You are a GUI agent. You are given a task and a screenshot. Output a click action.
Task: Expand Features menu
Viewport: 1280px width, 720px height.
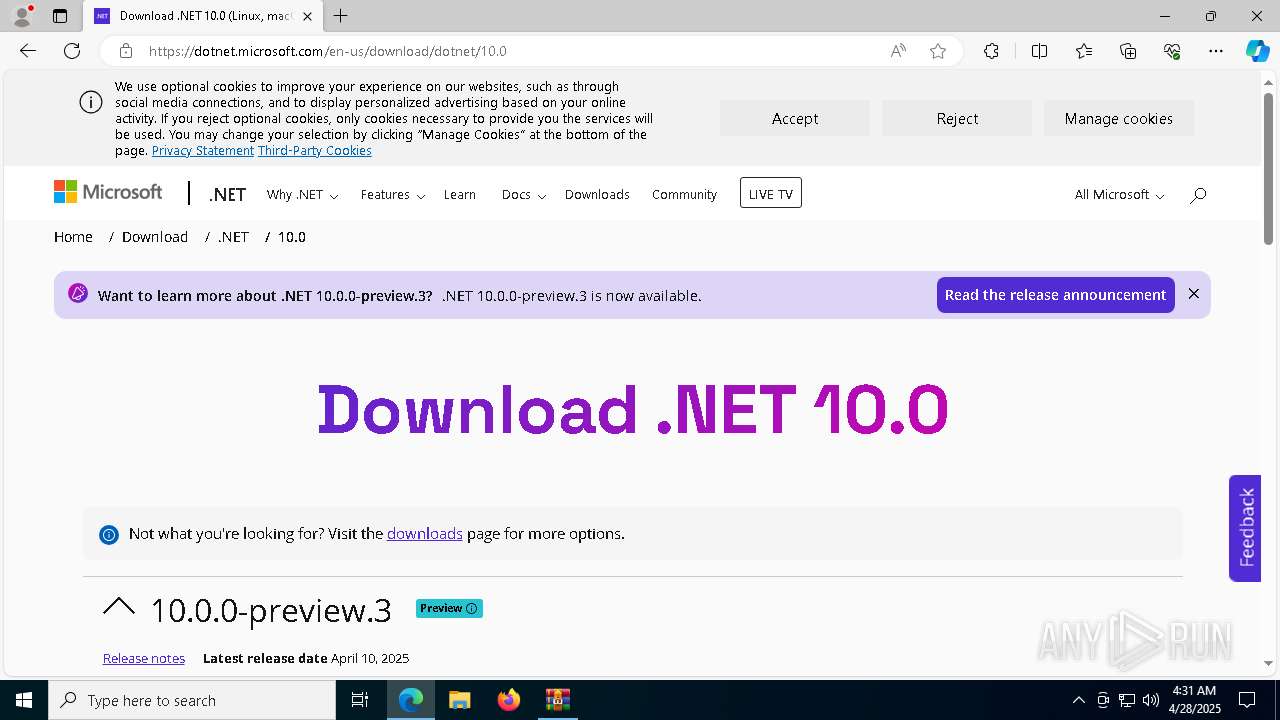click(393, 195)
